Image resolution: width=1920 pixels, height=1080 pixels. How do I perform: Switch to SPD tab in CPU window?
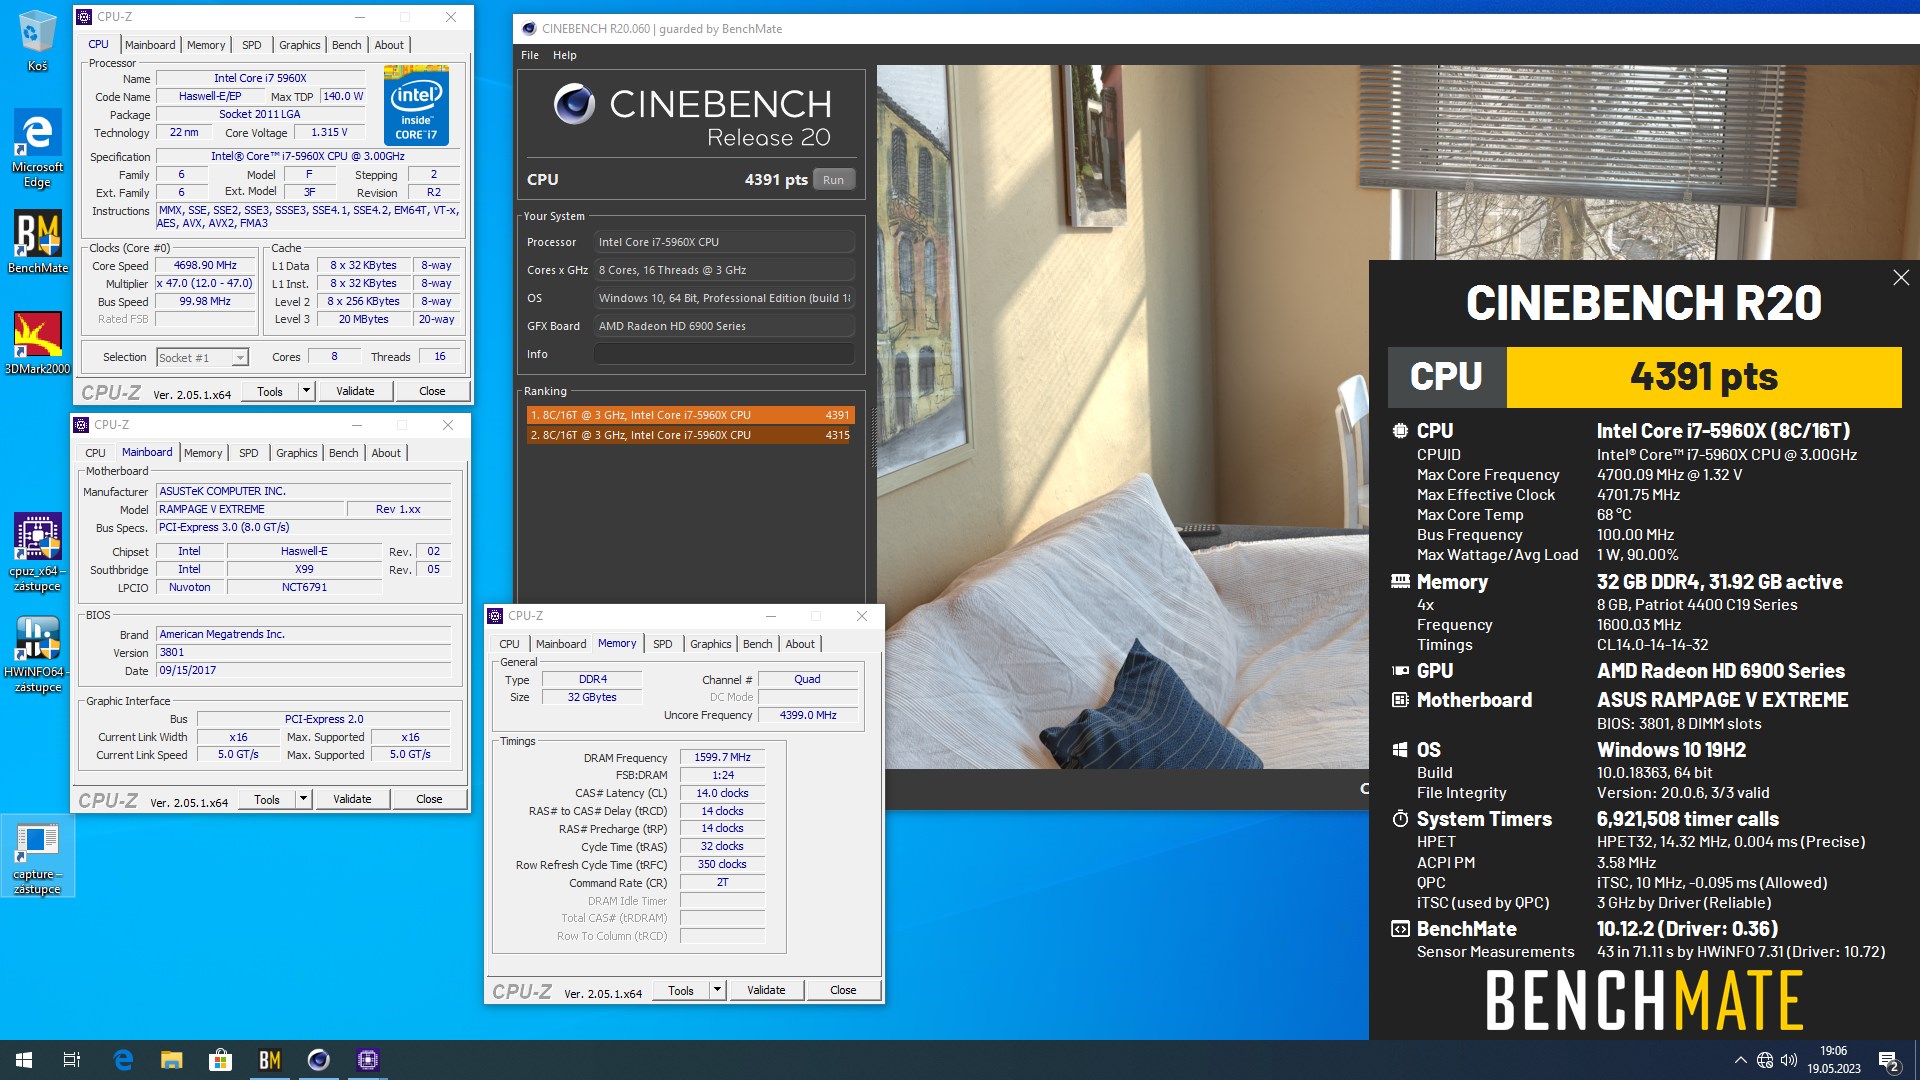[x=252, y=45]
